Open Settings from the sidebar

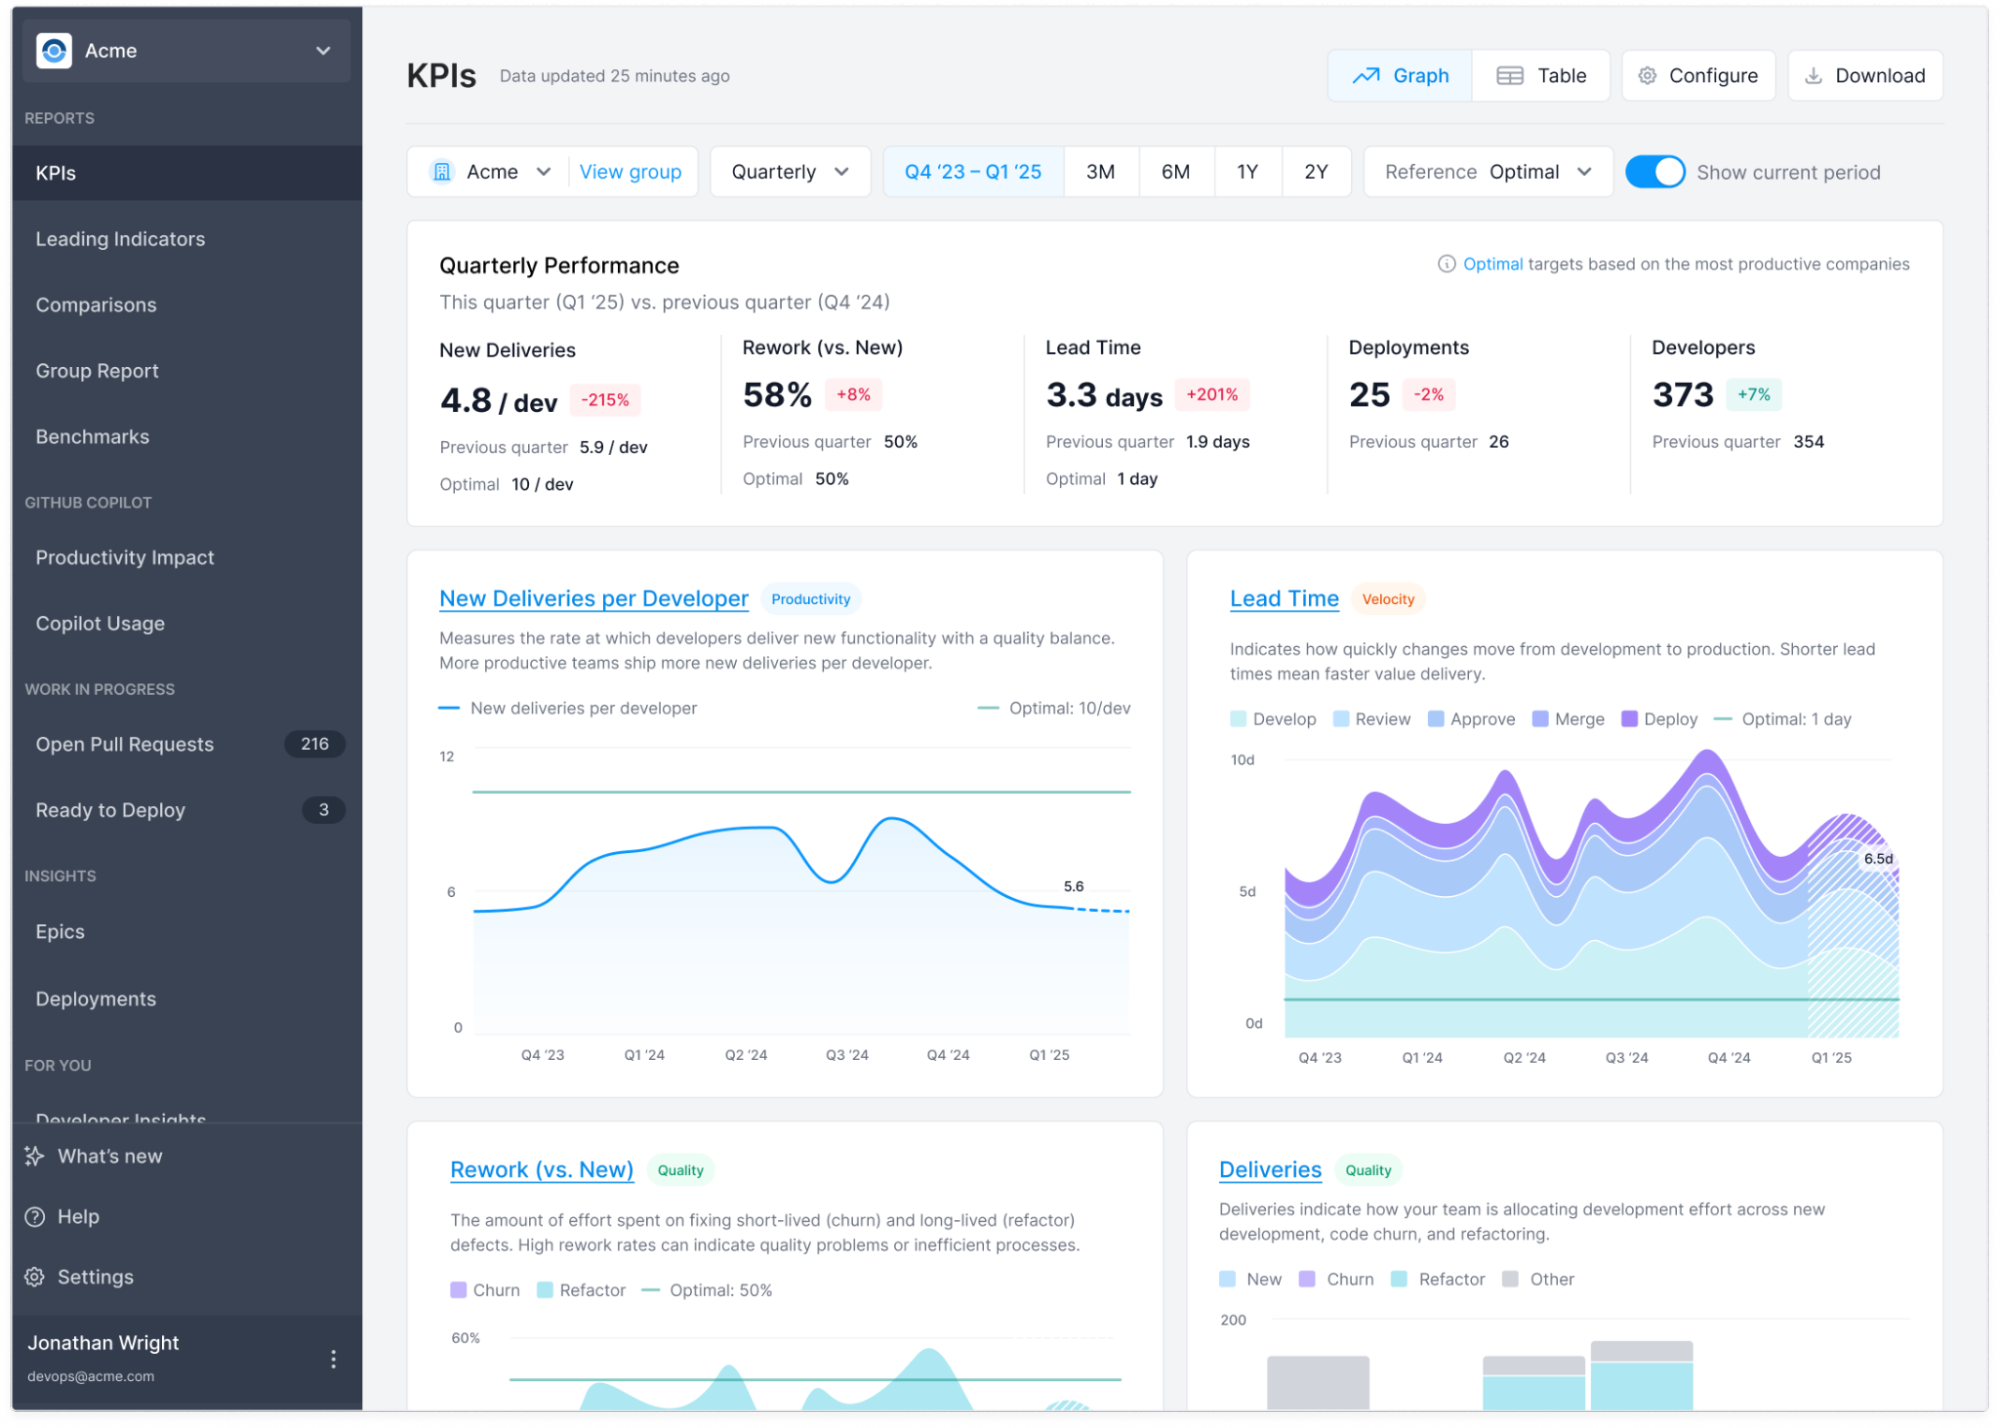click(95, 1277)
